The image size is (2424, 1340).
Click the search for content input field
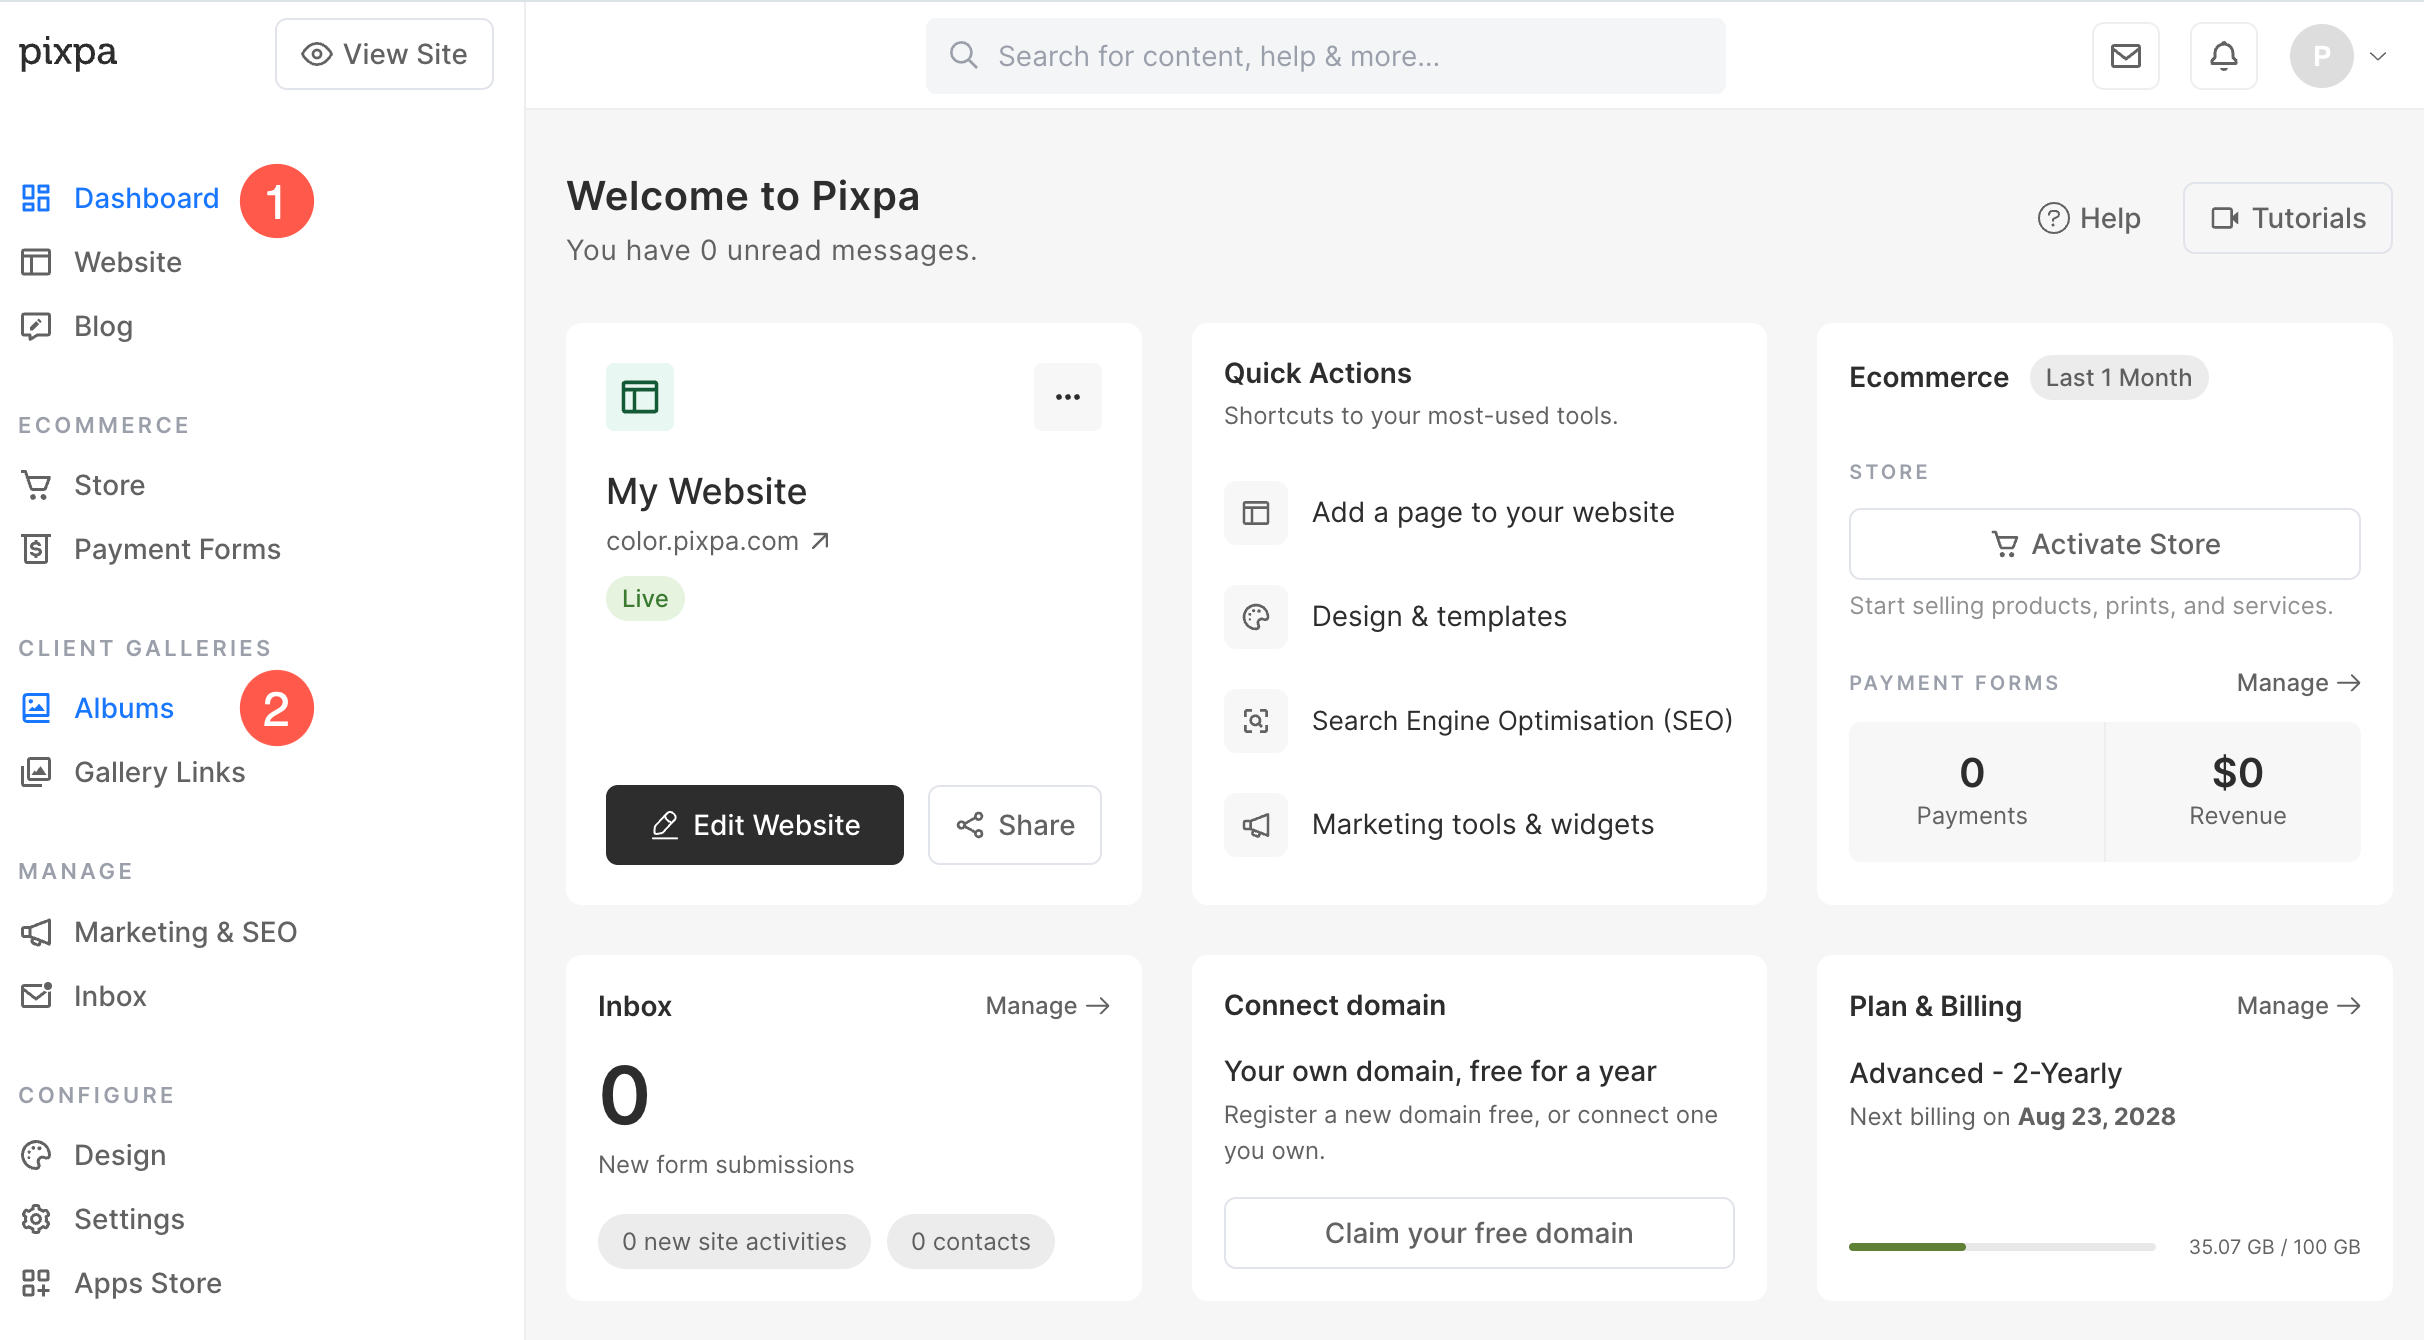(x=1325, y=56)
